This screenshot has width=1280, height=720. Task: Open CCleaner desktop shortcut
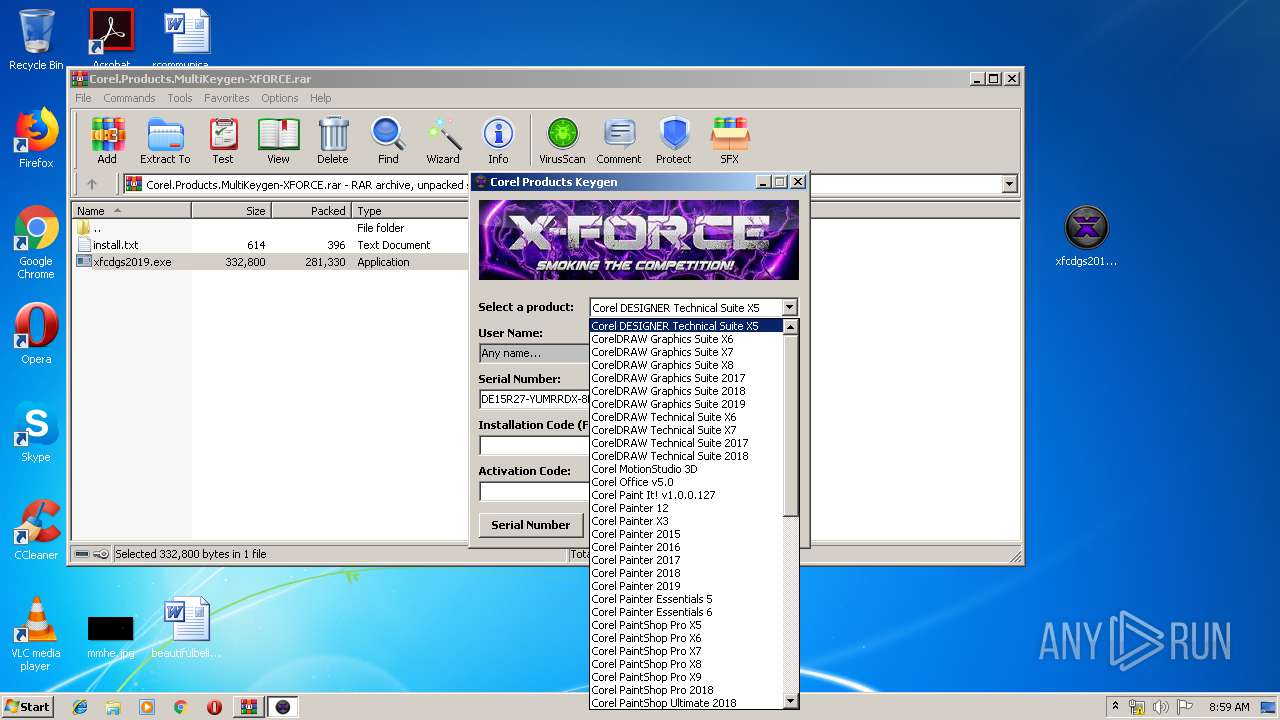coord(36,530)
